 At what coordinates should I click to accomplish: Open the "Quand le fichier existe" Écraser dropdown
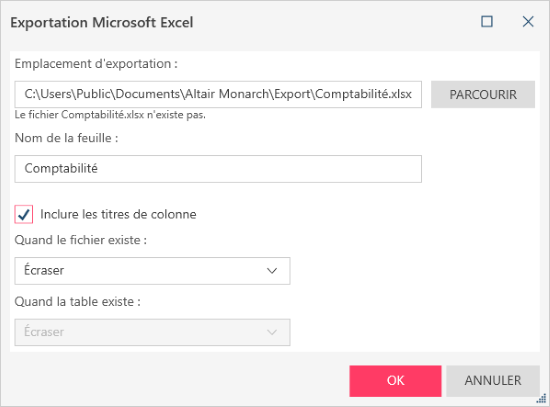[152, 271]
